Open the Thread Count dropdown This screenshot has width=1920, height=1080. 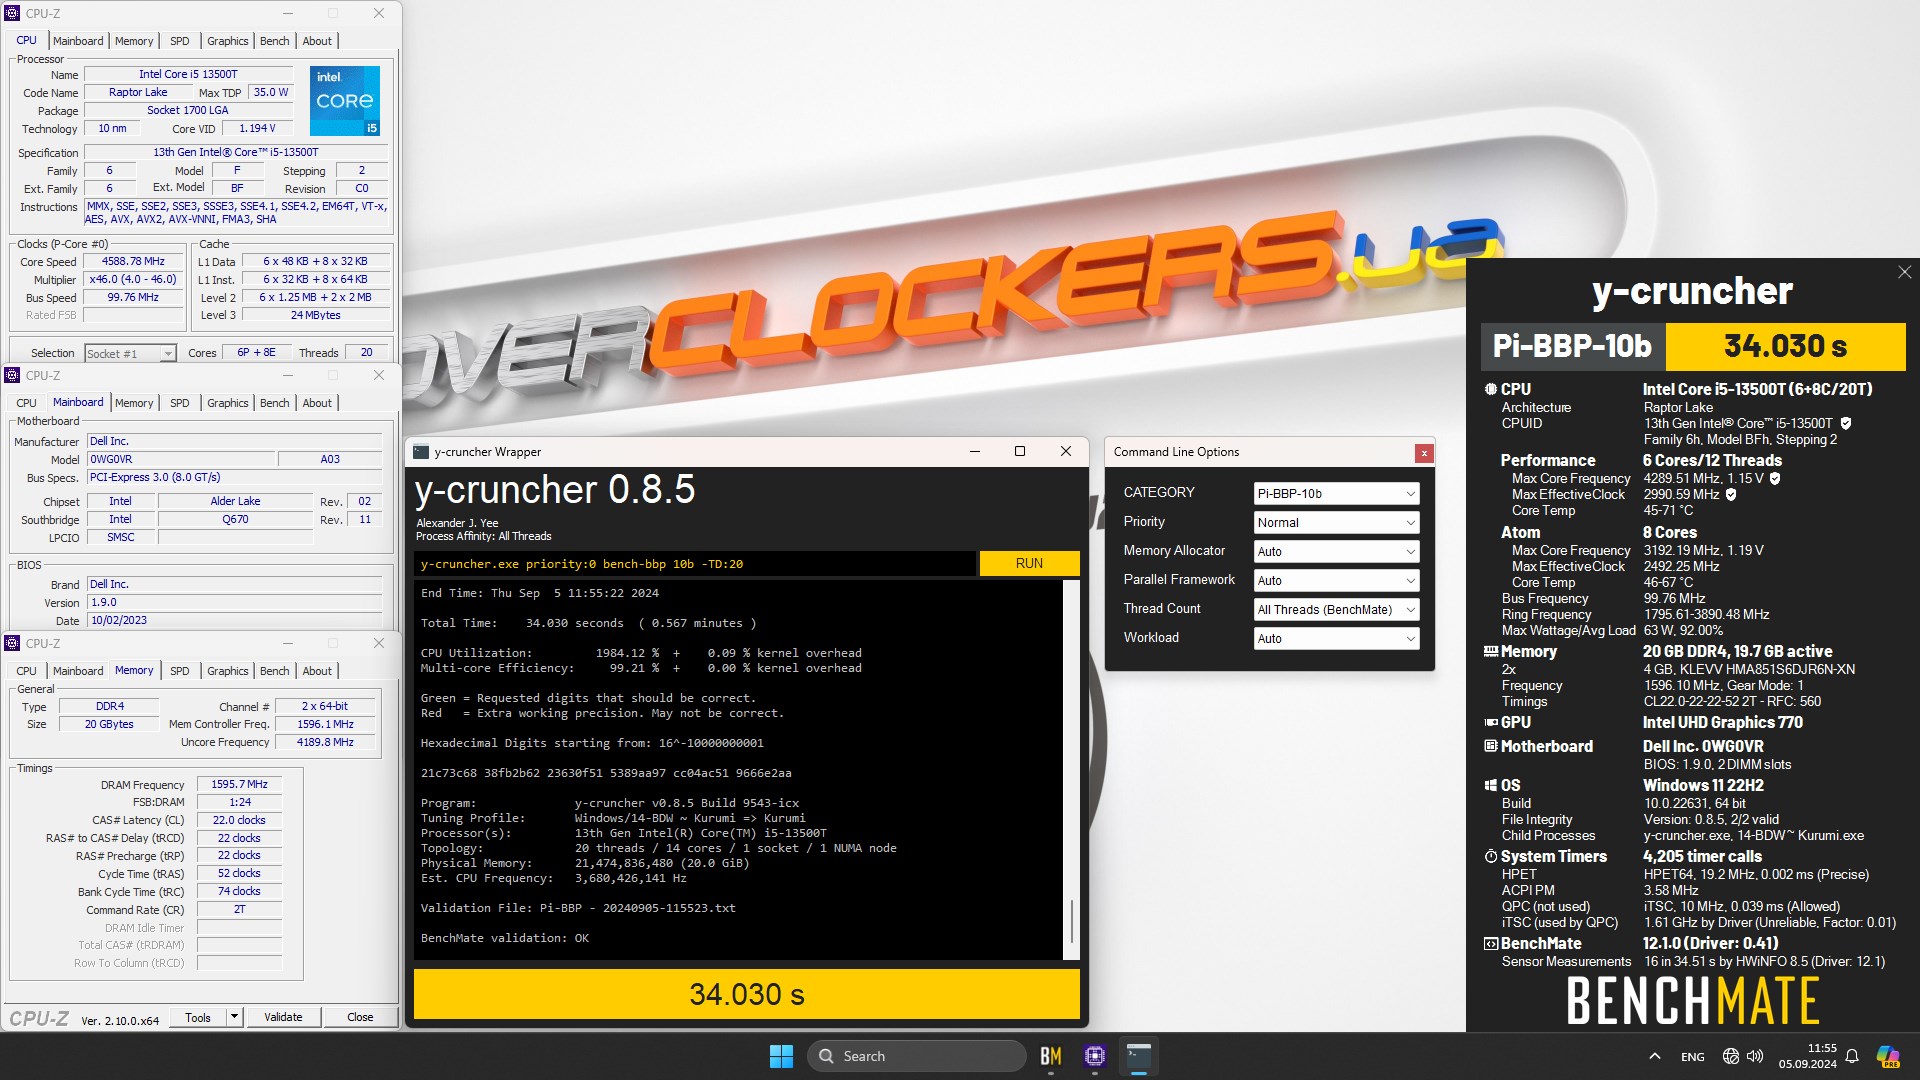(x=1336, y=609)
